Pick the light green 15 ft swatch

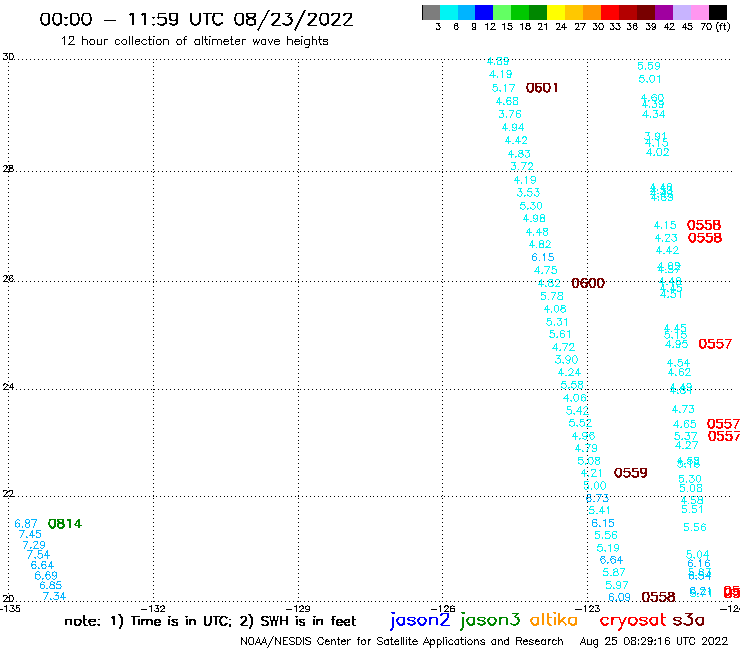pos(502,12)
